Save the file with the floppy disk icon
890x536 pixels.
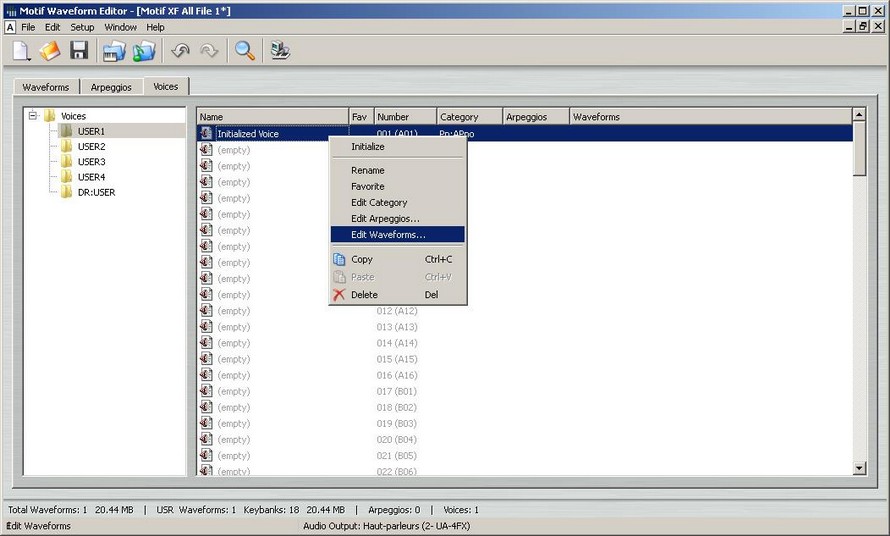click(79, 51)
